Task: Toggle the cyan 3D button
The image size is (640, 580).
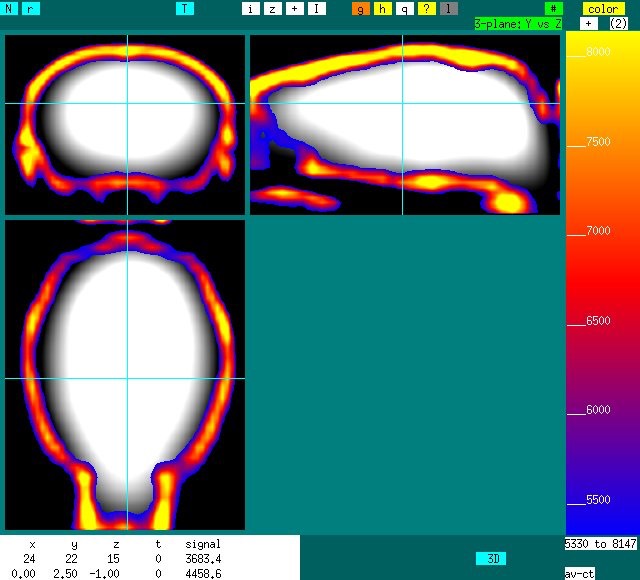Action: tap(491, 558)
